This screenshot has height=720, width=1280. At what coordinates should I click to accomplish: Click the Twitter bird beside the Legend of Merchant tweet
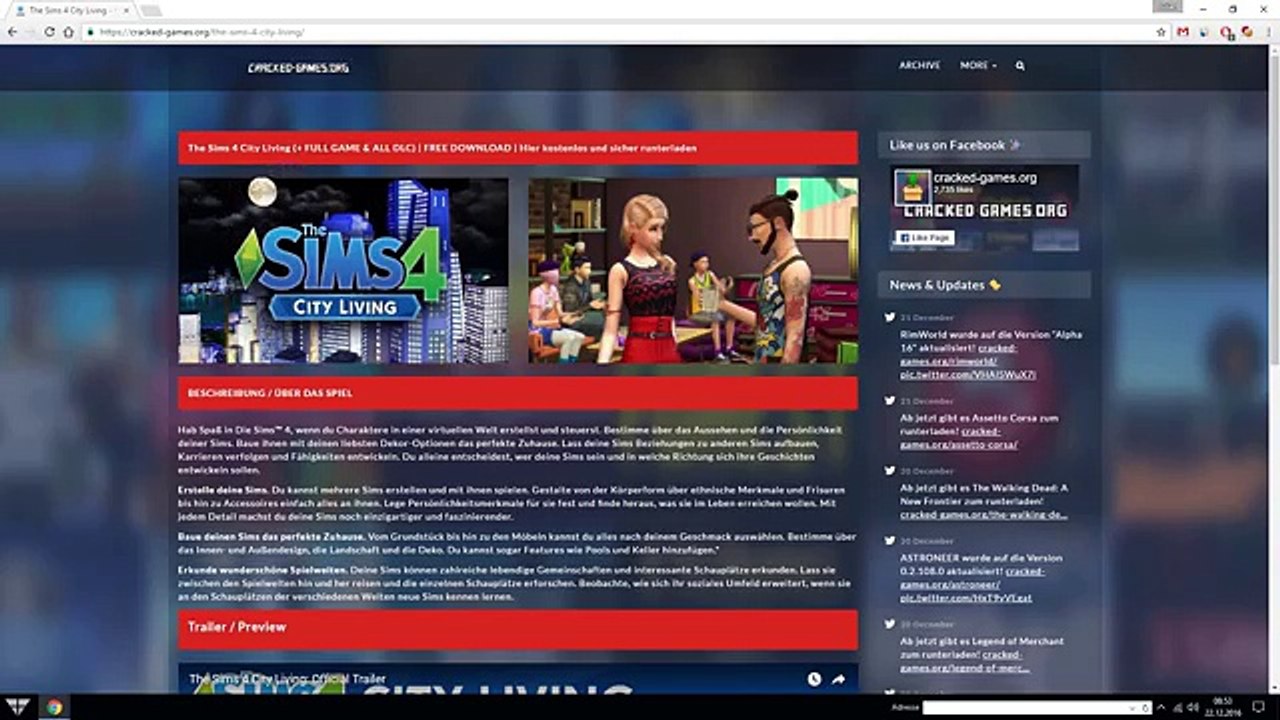889,623
